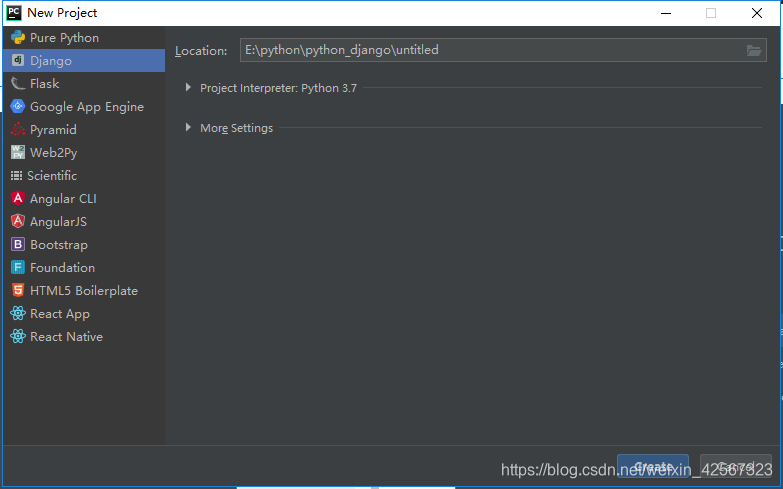
Task: Click the HTML5 Boilerplate icon
Action: tap(18, 290)
